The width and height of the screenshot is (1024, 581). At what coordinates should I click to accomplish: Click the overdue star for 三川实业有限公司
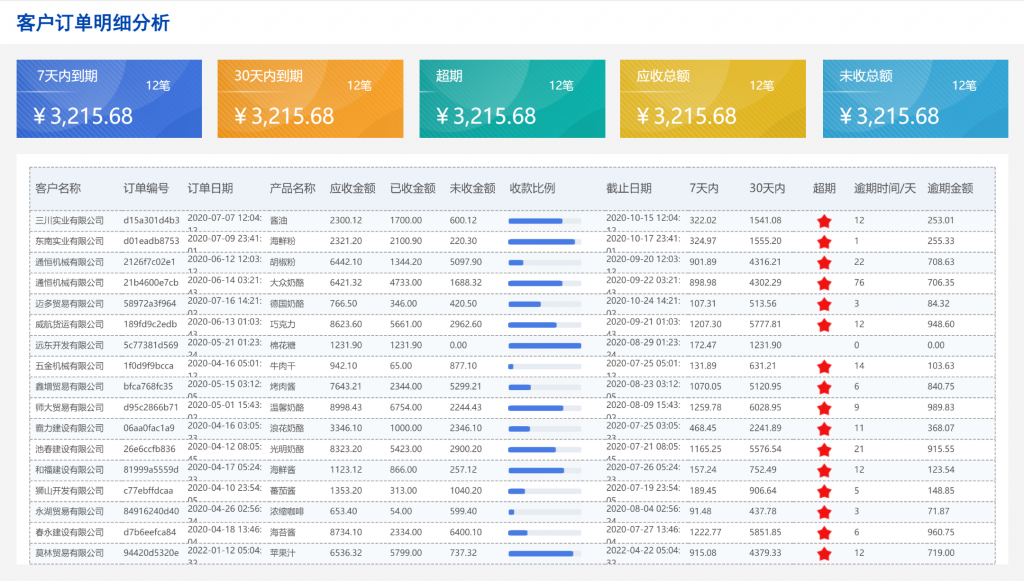(x=824, y=221)
